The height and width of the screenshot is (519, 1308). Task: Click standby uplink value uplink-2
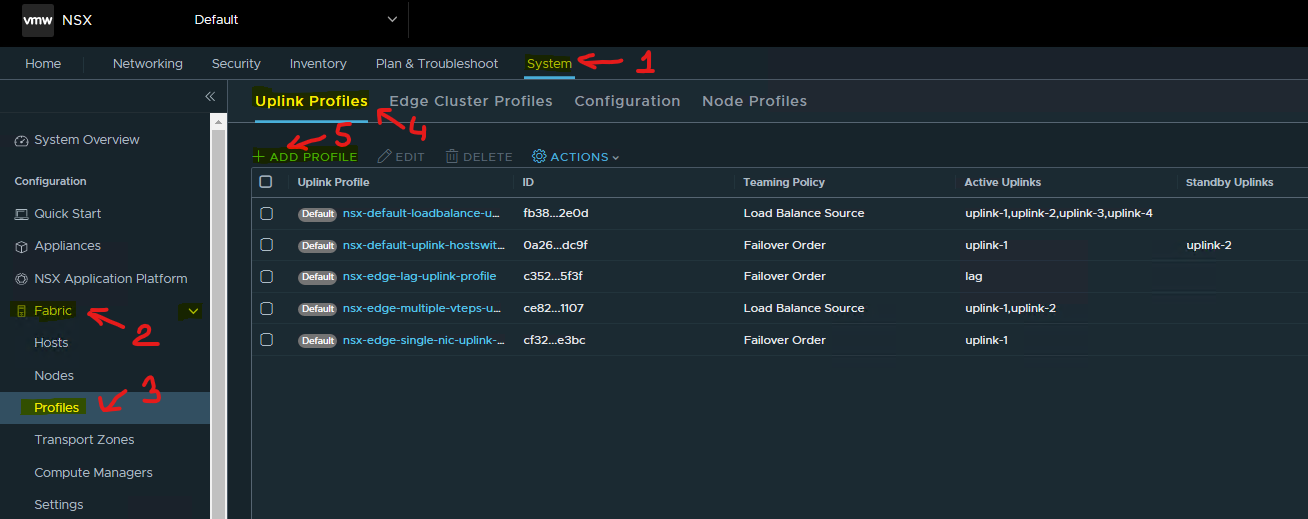1208,245
